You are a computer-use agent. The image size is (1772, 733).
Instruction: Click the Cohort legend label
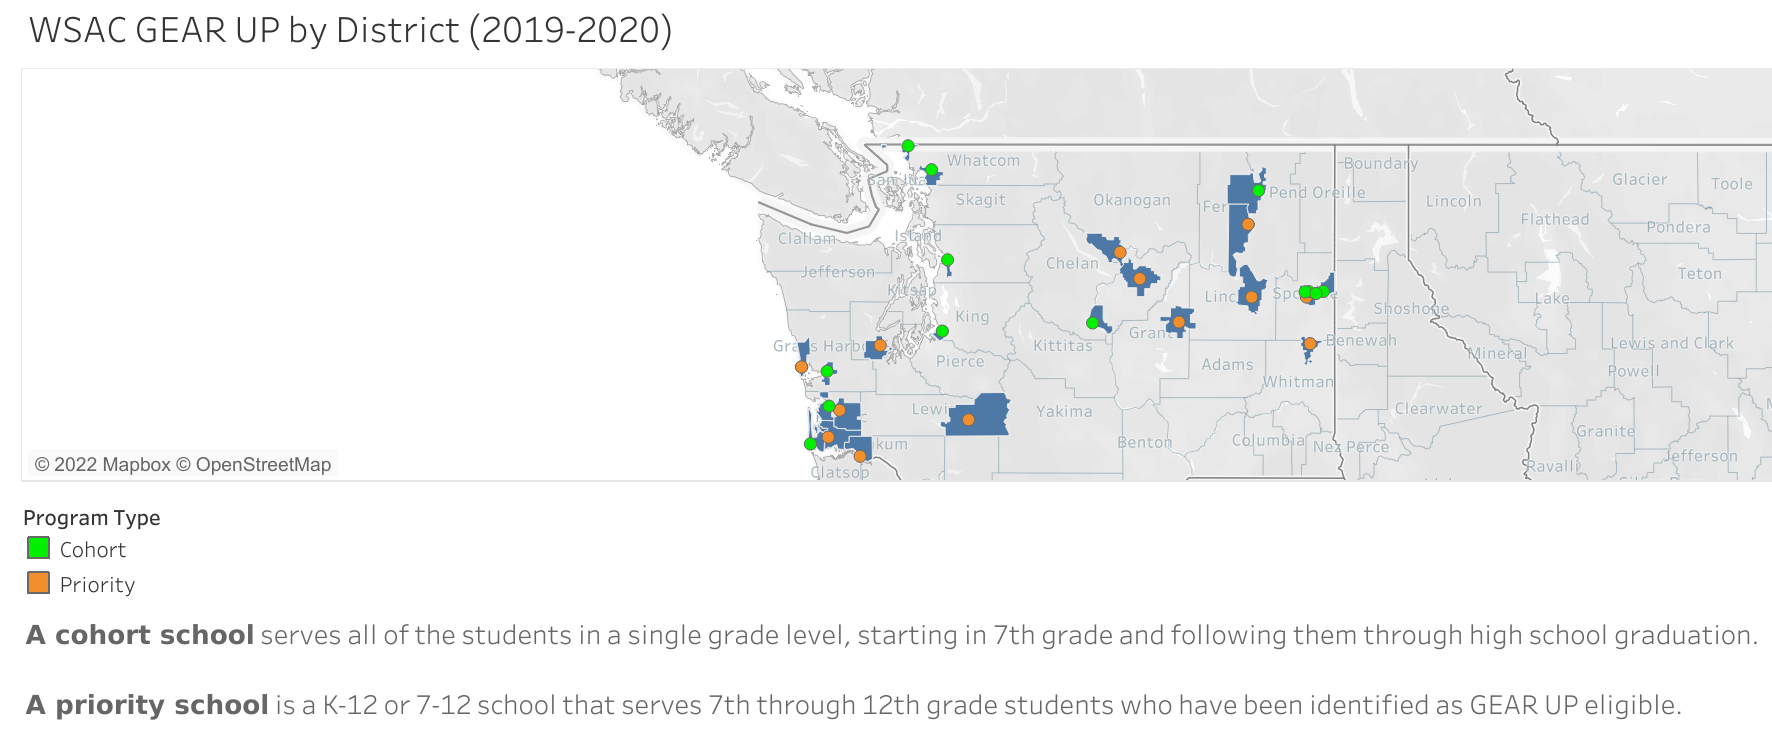click(x=93, y=550)
